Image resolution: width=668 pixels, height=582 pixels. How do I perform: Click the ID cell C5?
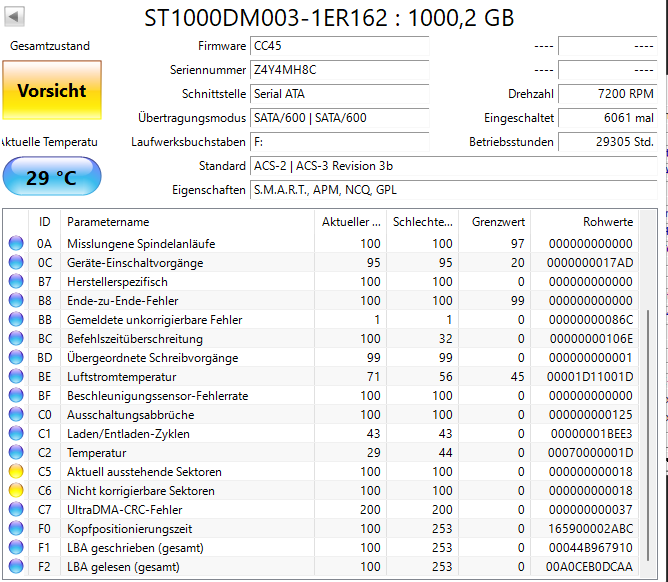(45, 471)
